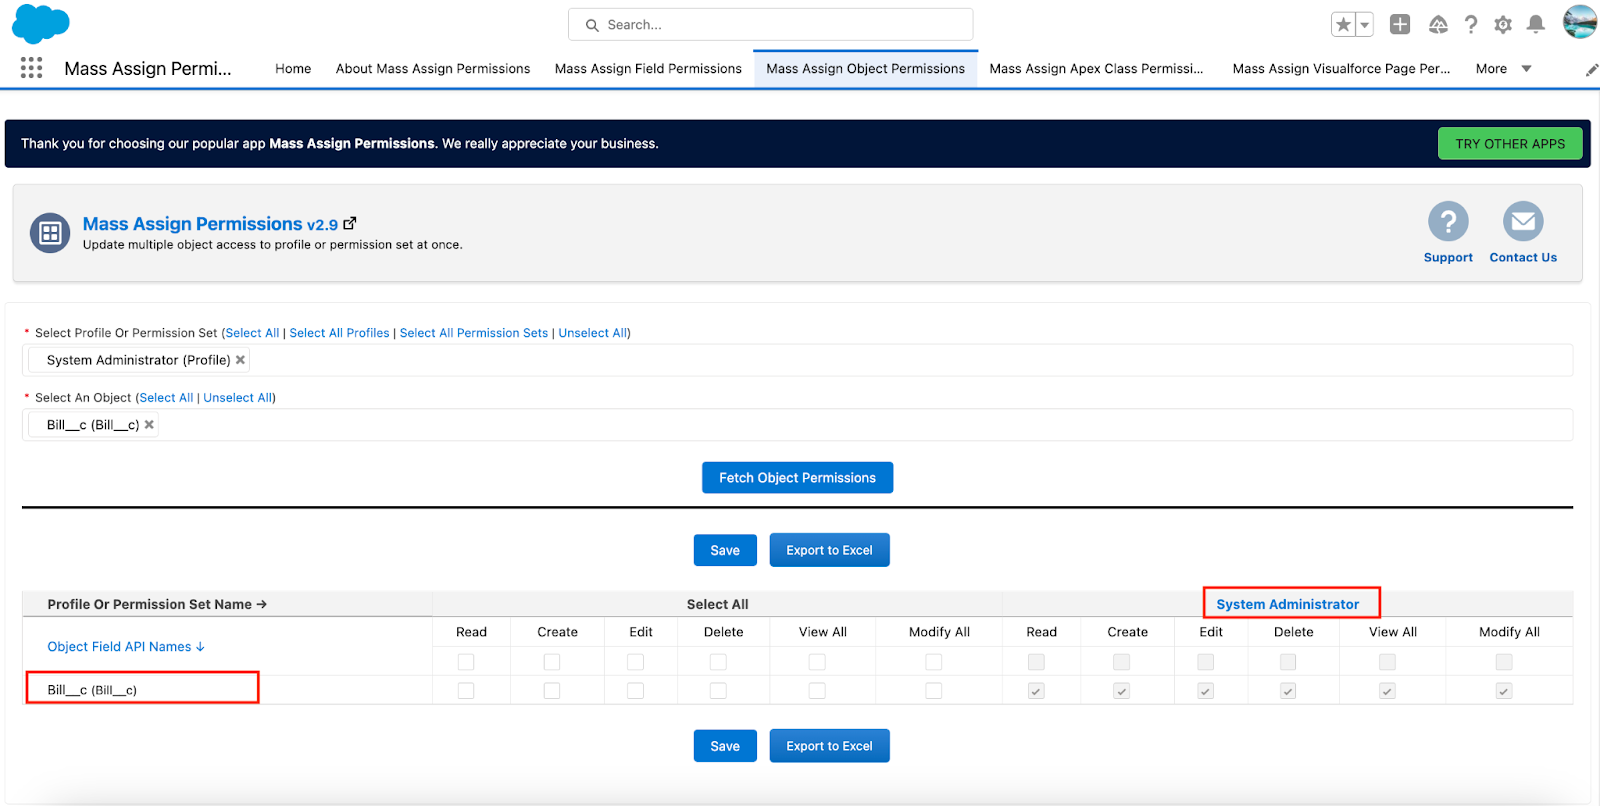
Task: Toggle Select All Read header checkbox
Action: [466, 662]
